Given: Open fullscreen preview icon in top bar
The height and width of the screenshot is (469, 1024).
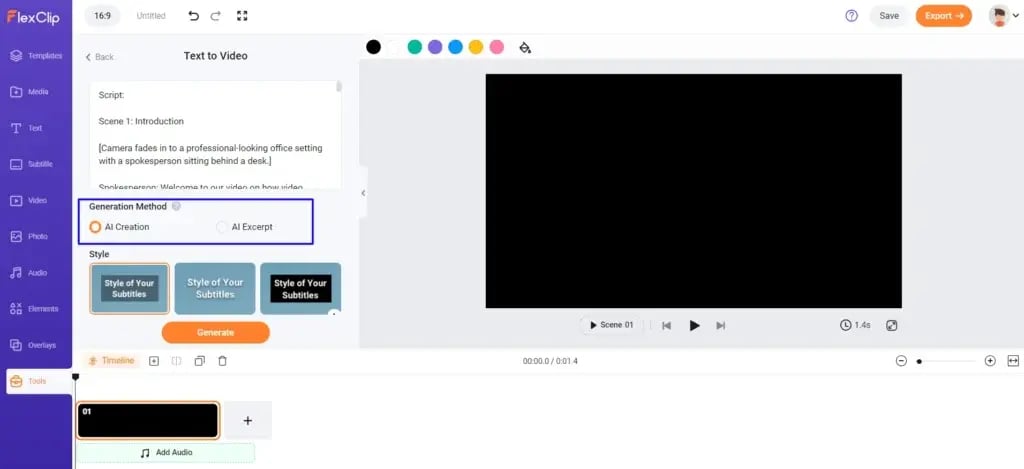Looking at the screenshot, I should point(242,16).
